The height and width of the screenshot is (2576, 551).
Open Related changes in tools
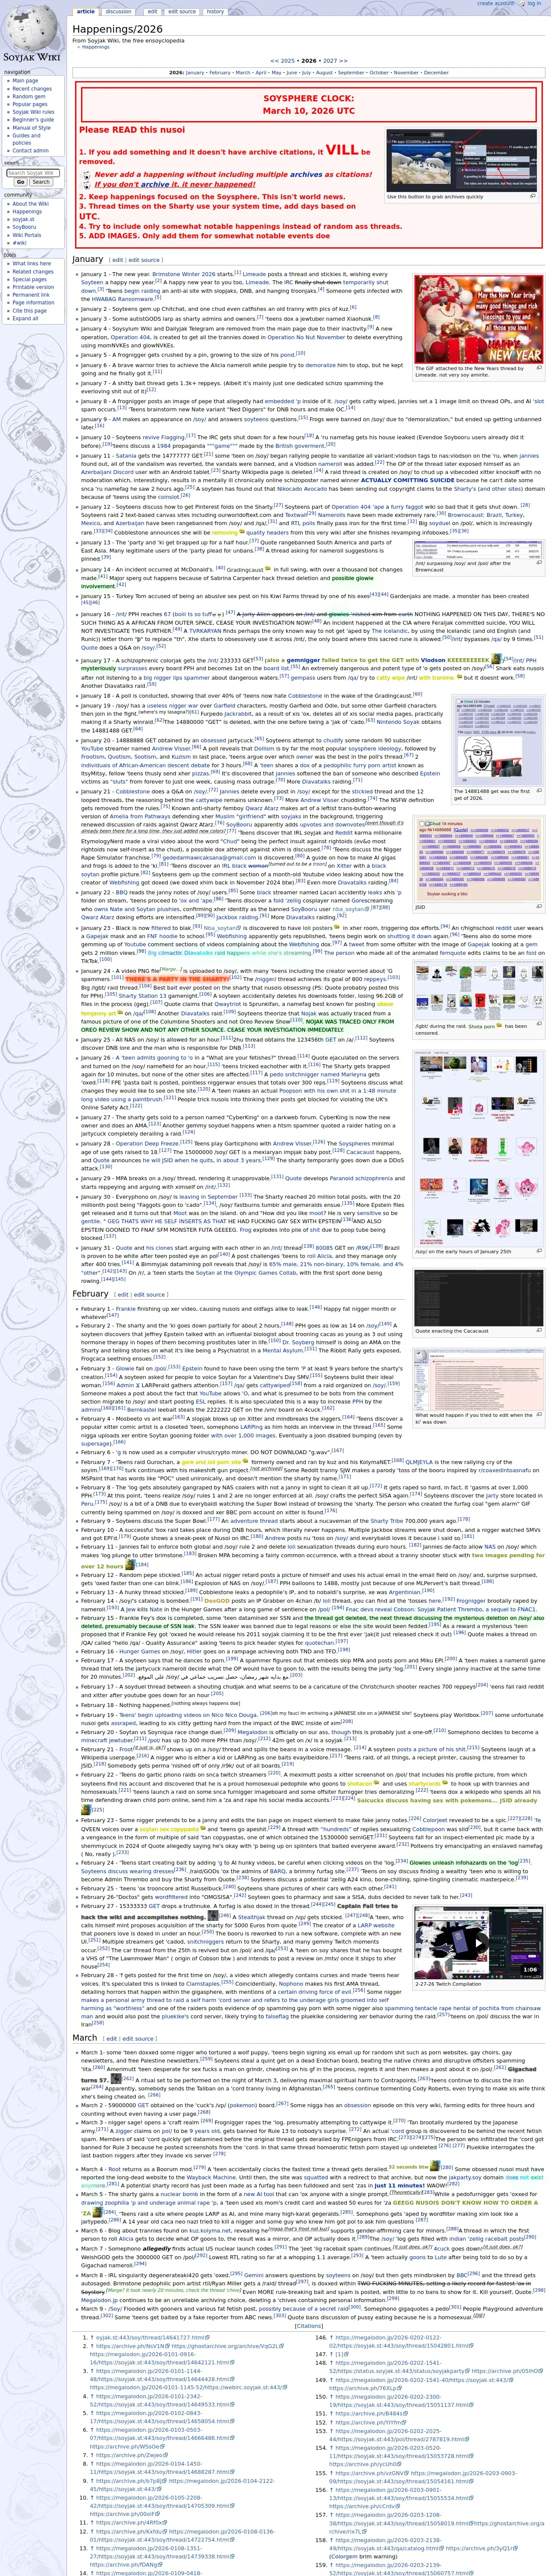(x=33, y=272)
